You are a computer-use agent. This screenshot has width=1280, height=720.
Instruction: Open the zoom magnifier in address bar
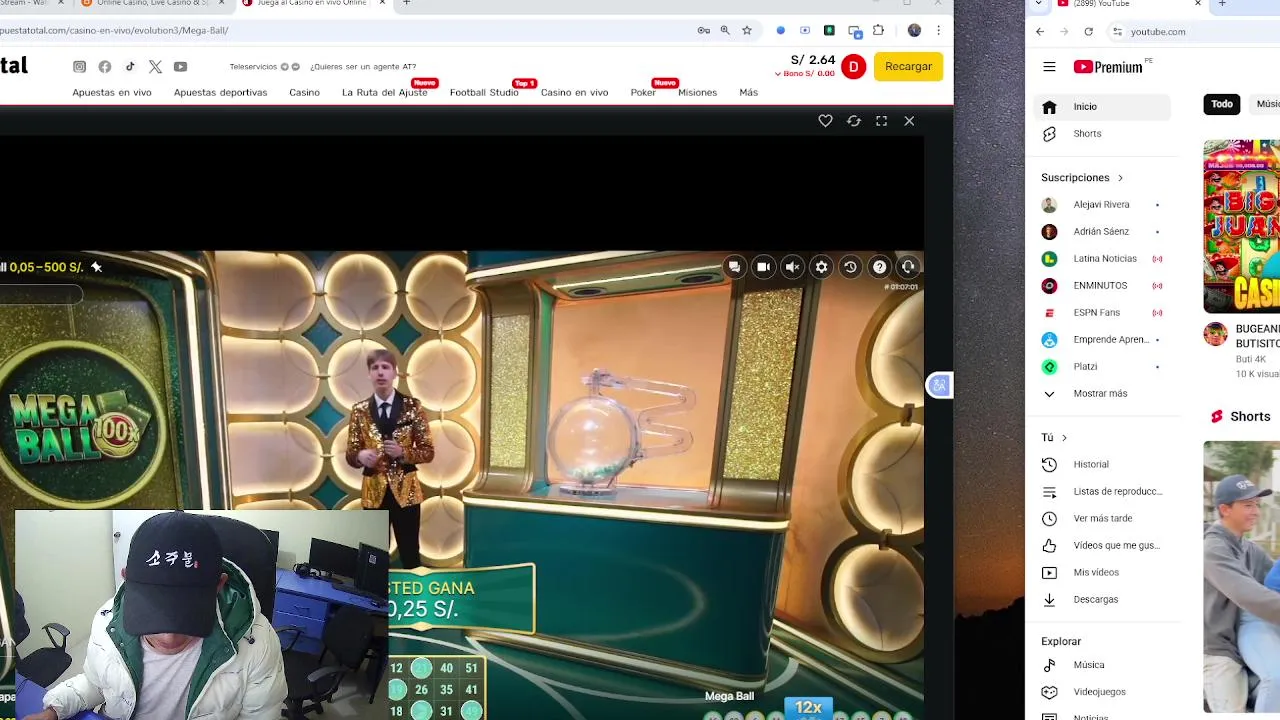725,31
